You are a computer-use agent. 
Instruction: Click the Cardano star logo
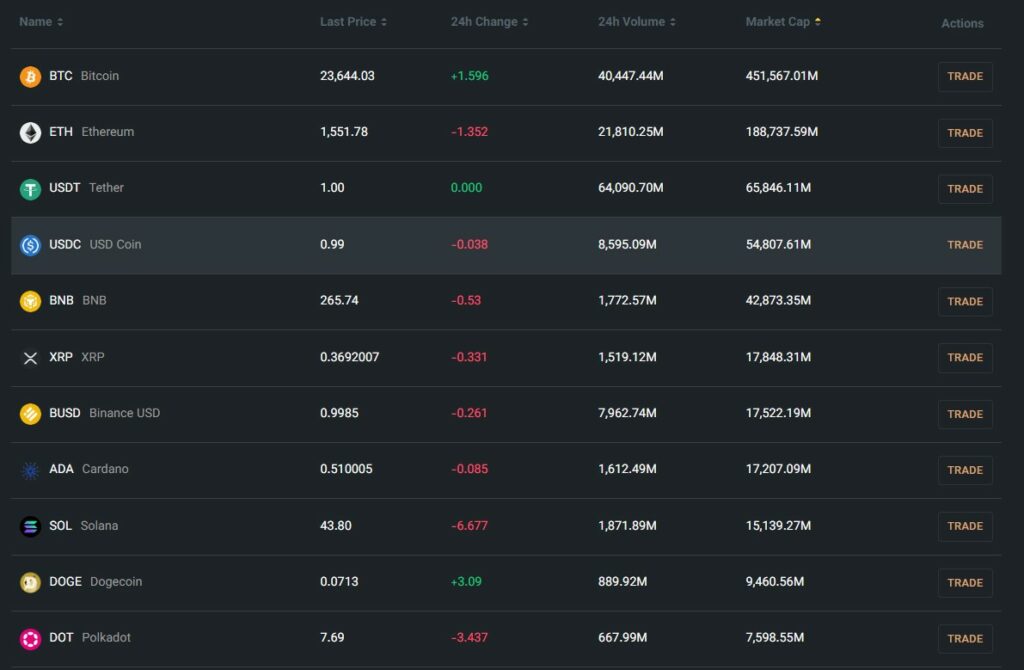coord(30,470)
